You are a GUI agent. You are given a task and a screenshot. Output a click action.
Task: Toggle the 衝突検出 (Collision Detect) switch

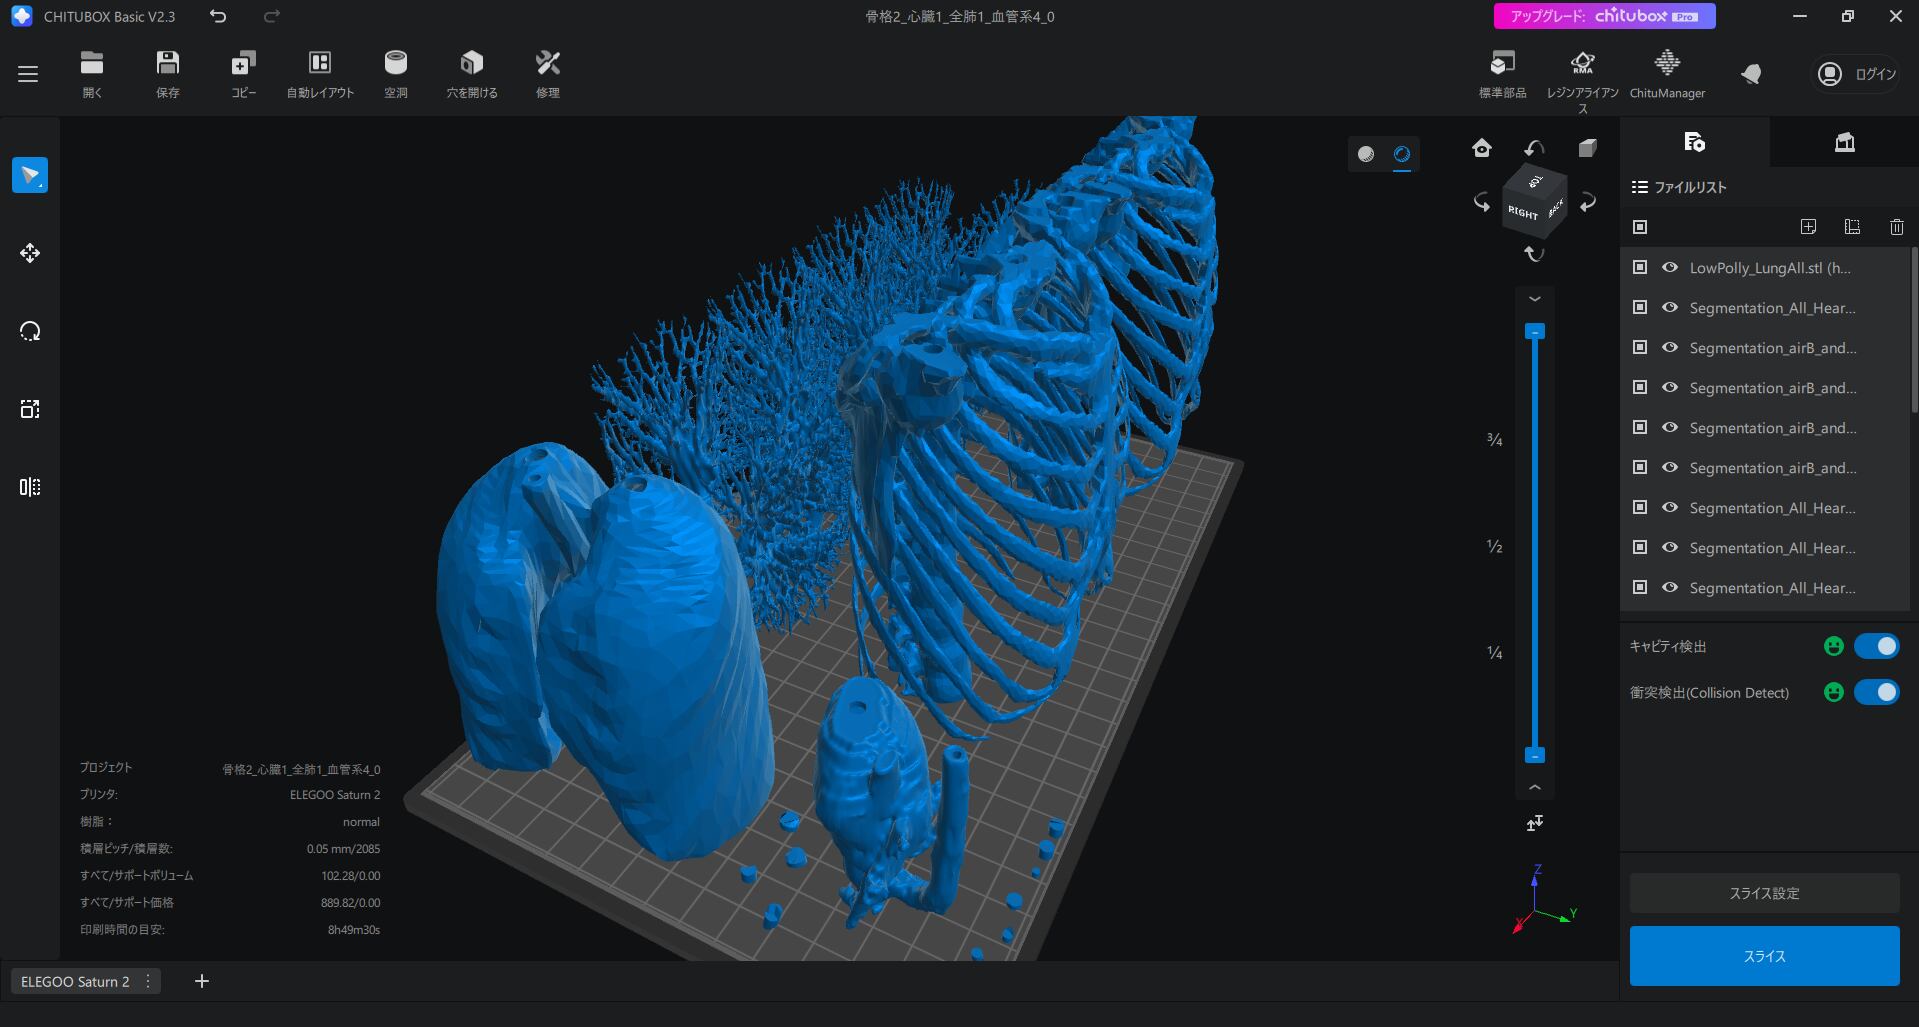coord(1876,692)
